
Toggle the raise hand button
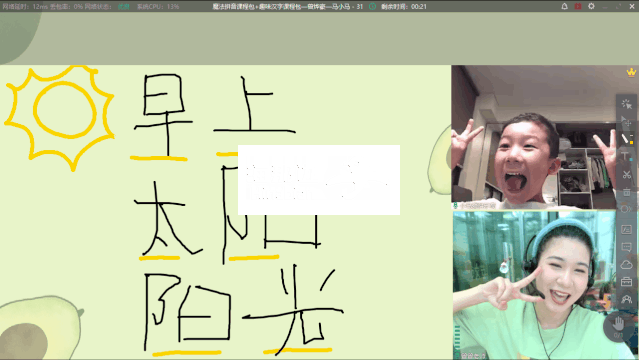(x=618, y=325)
